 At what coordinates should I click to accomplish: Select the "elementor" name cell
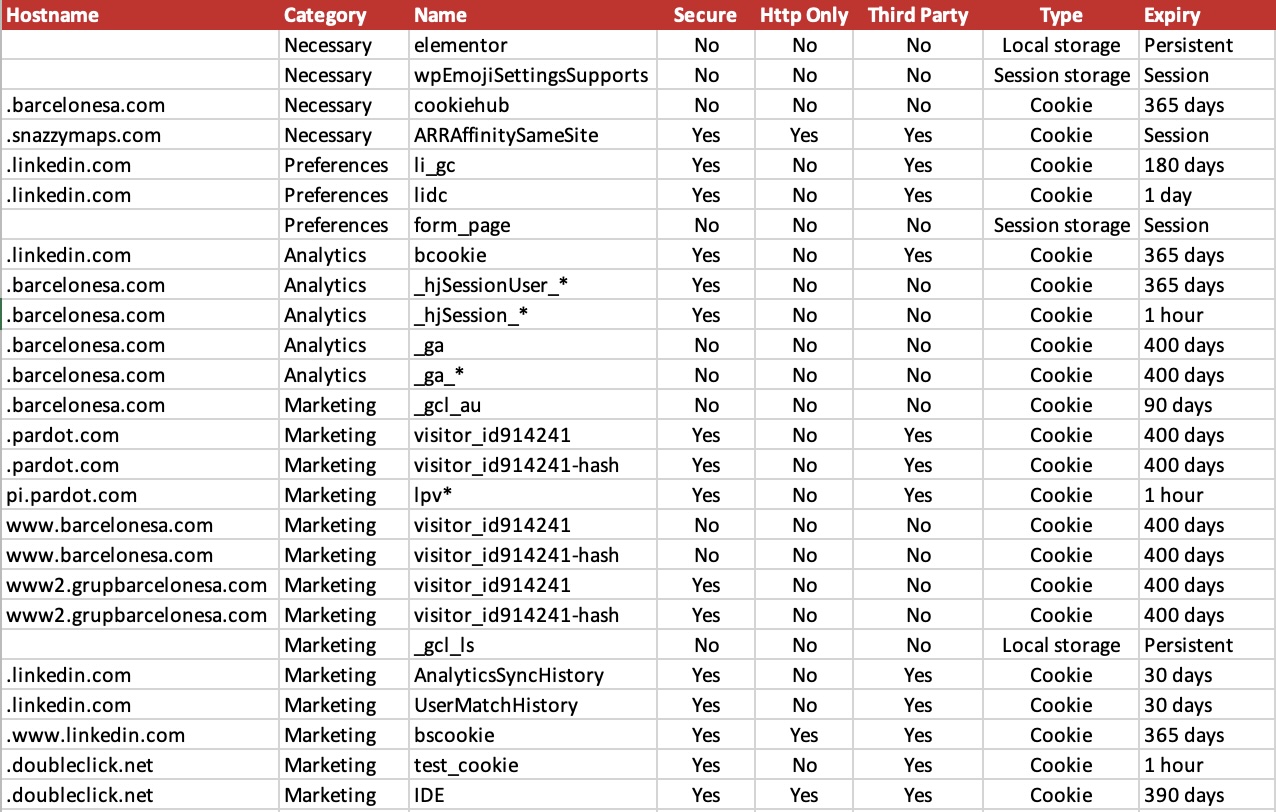(x=461, y=45)
